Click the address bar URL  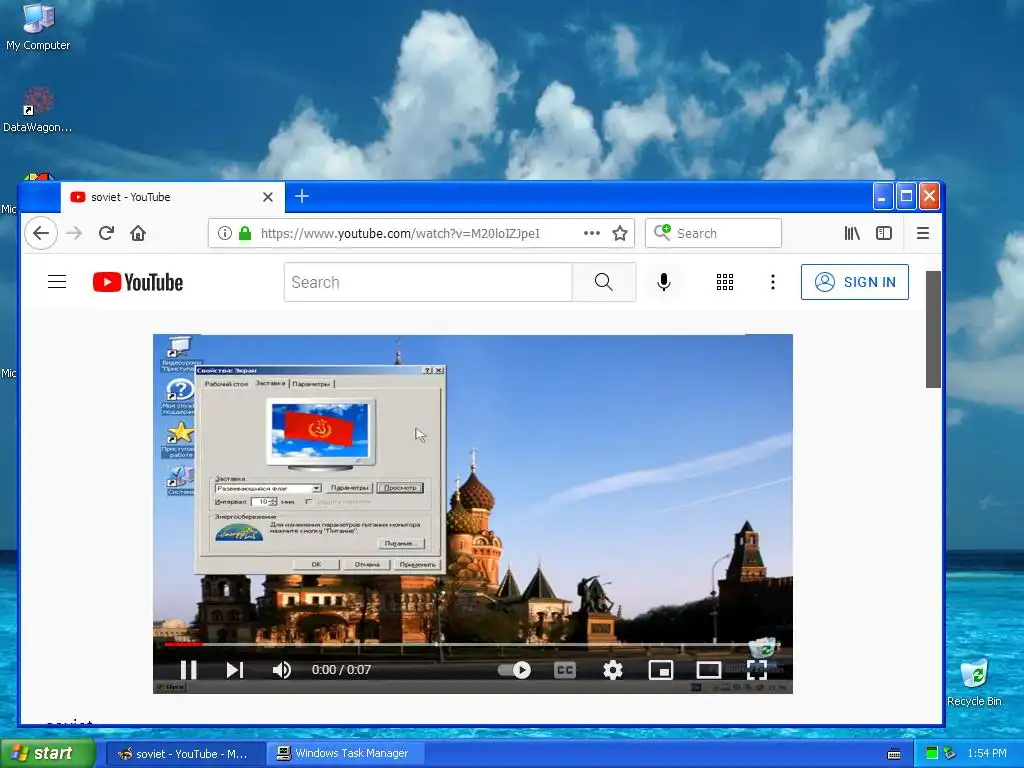[400, 233]
